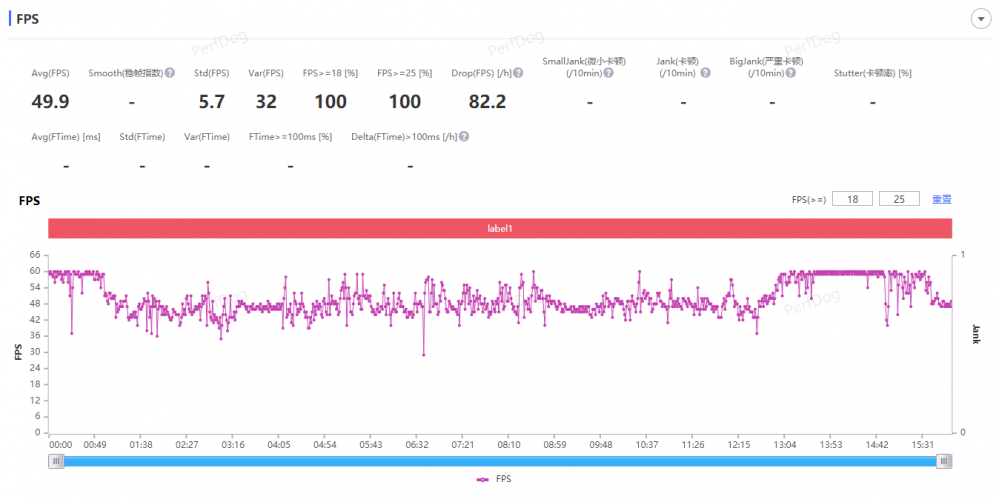
Task: Click the FPS>=25 [%] label
Action: coord(405,73)
